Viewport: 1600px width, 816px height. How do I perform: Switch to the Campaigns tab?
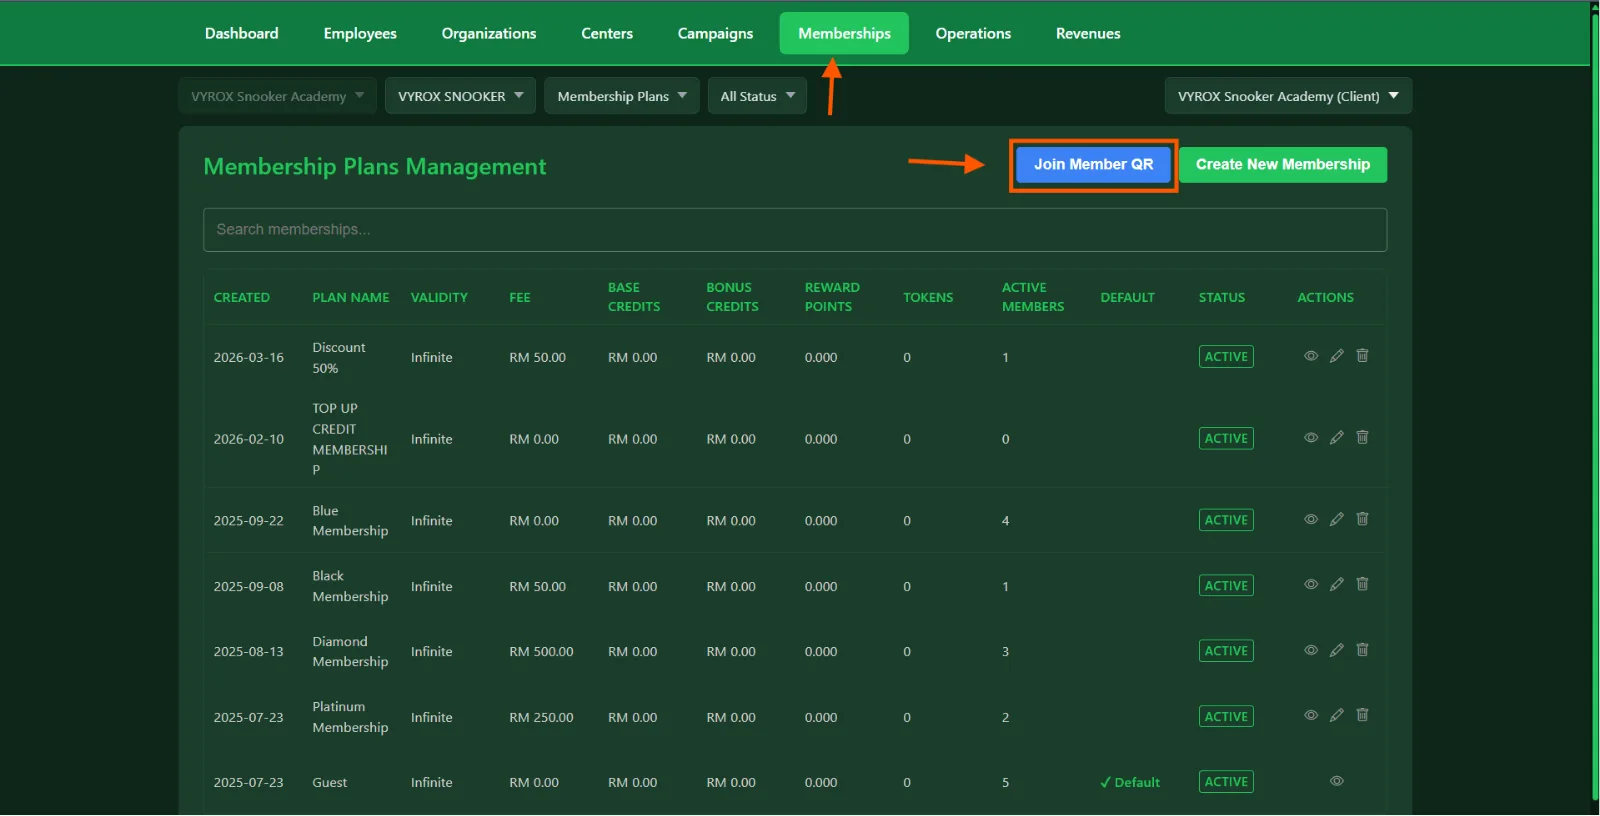[x=715, y=33]
